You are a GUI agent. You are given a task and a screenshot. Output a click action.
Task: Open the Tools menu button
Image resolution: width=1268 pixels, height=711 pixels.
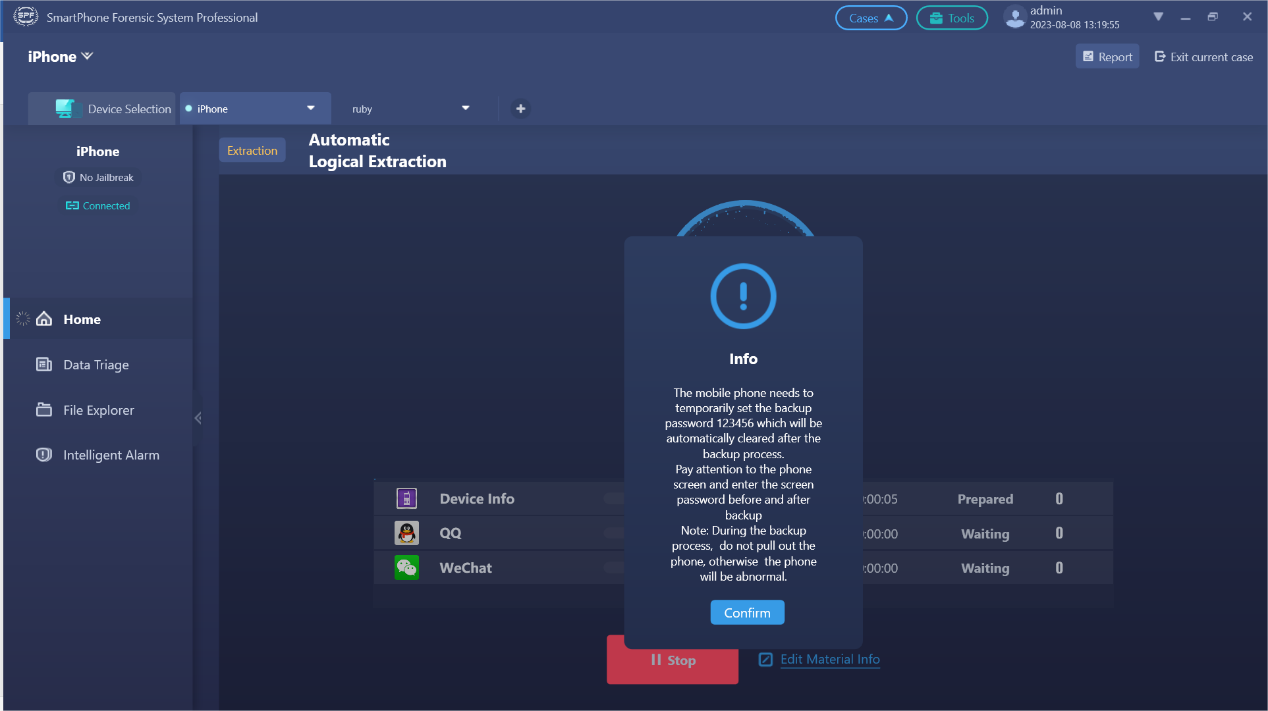[952, 18]
